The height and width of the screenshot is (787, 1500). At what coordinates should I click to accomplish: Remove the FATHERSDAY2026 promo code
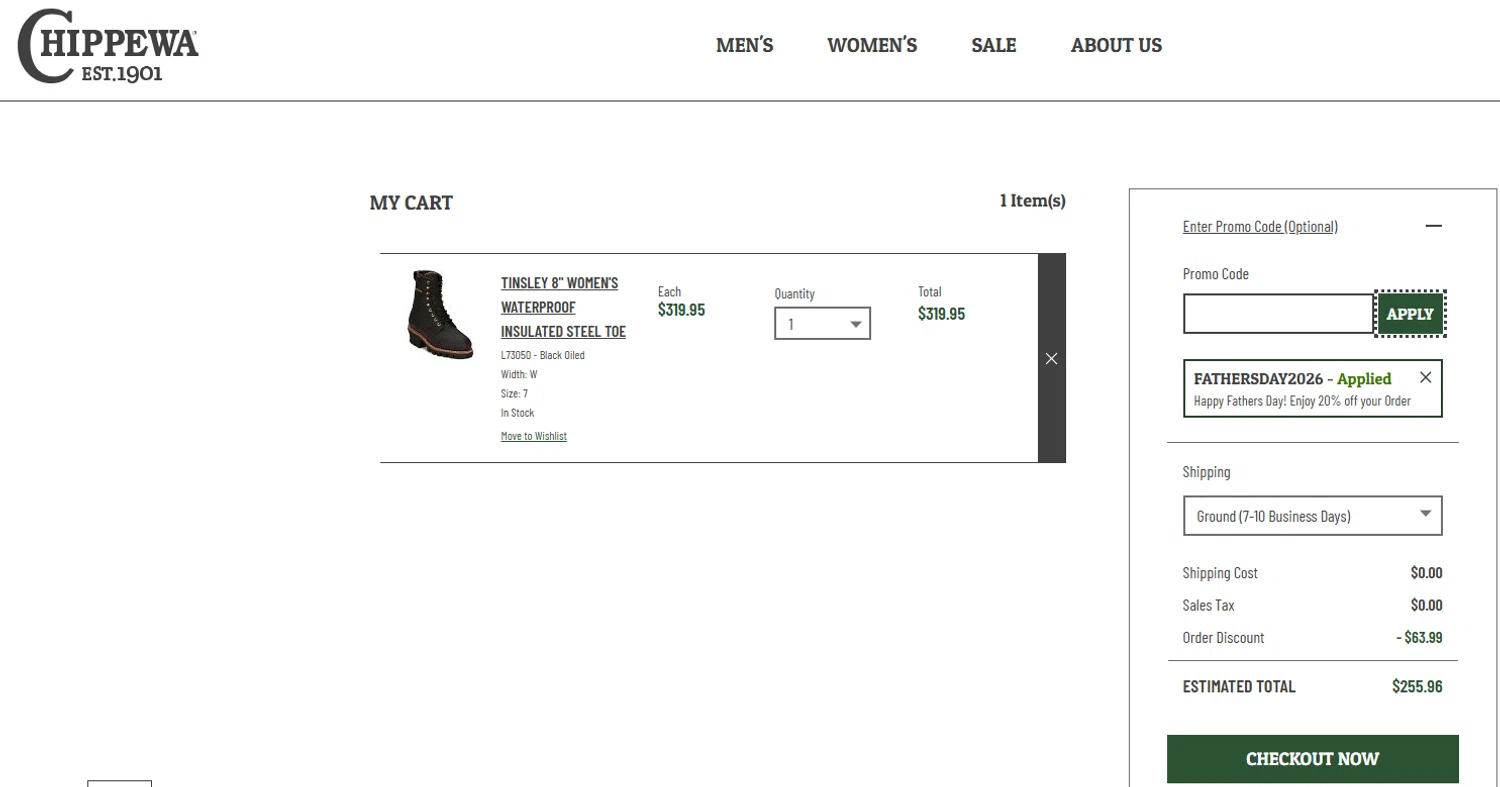click(x=1425, y=377)
